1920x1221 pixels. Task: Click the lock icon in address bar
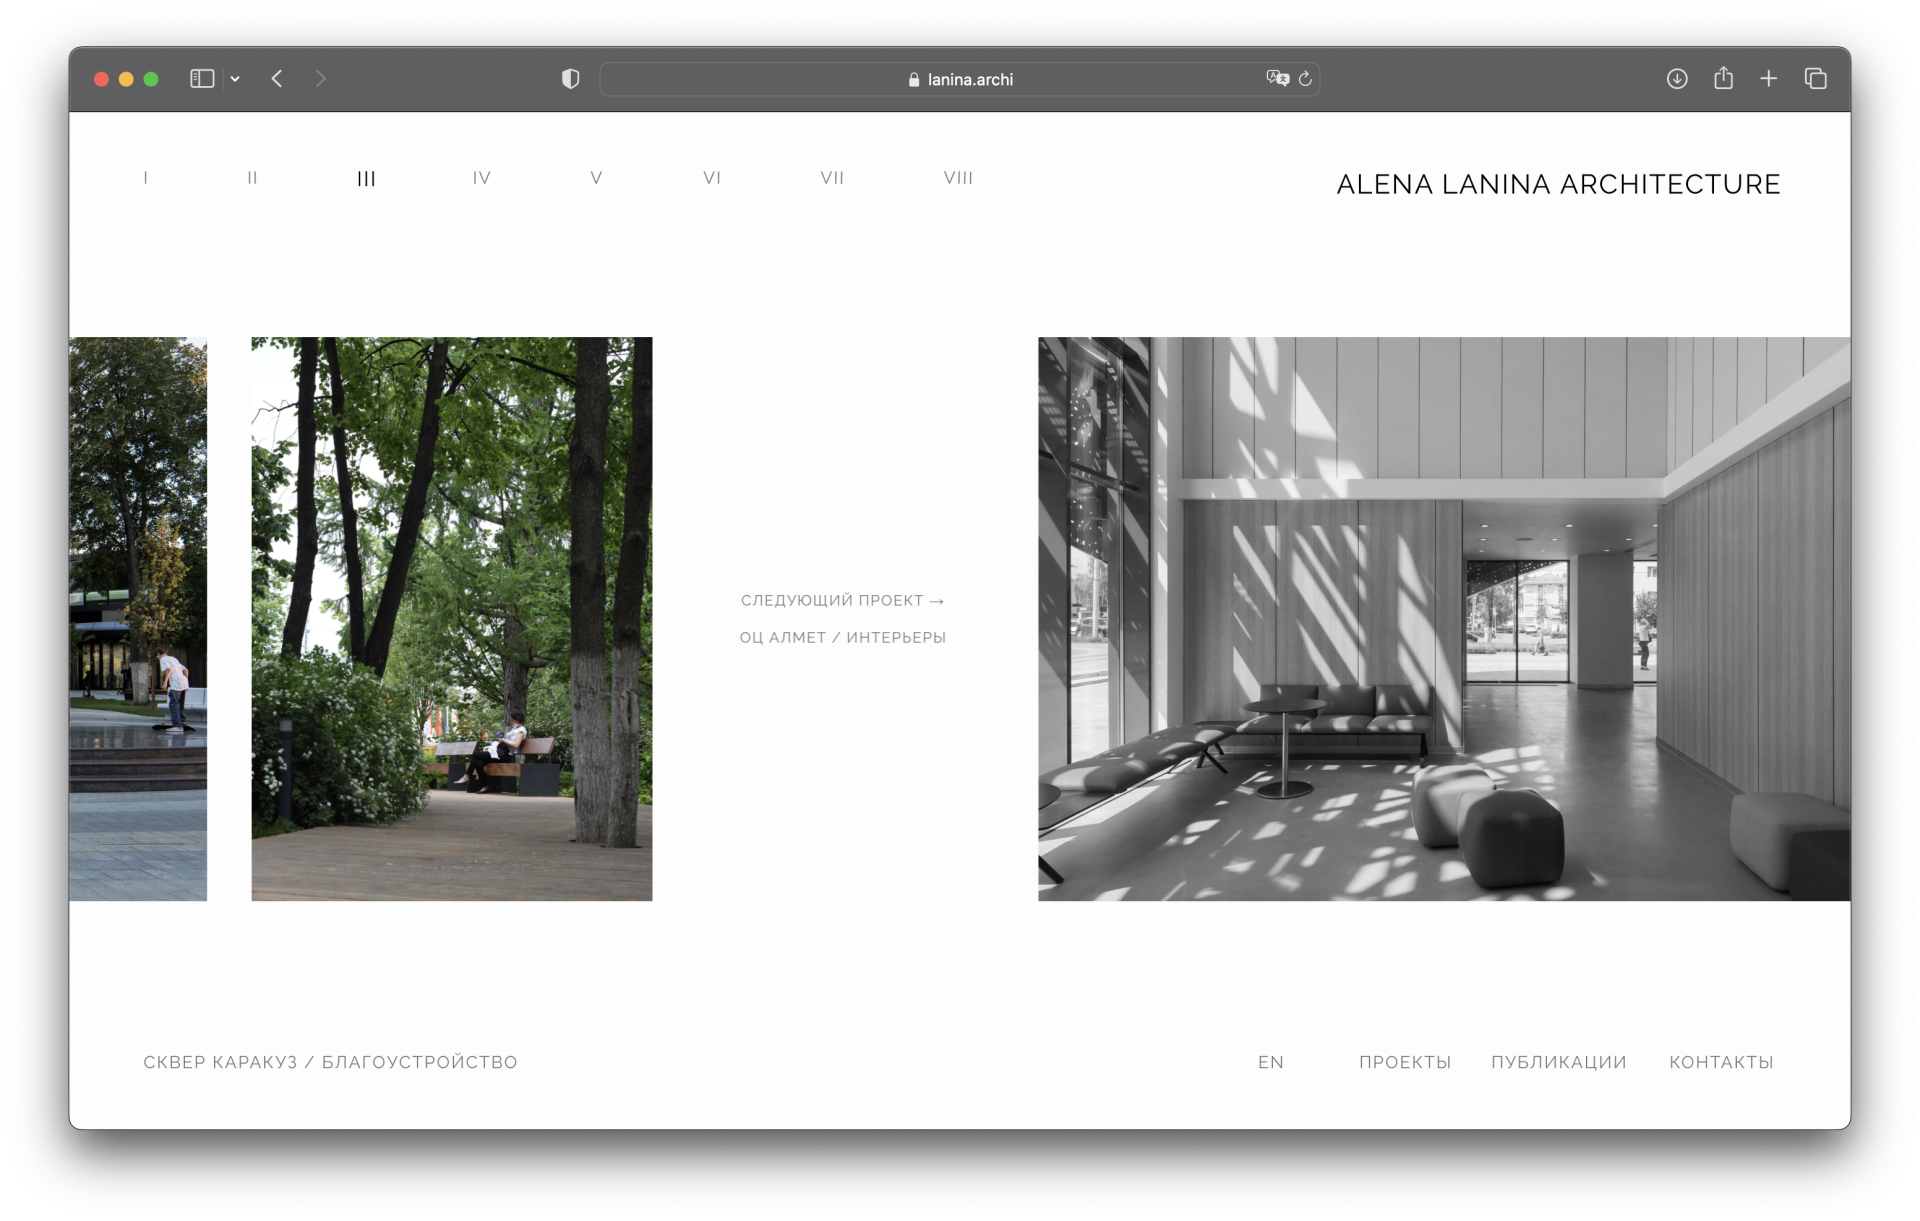[913, 79]
